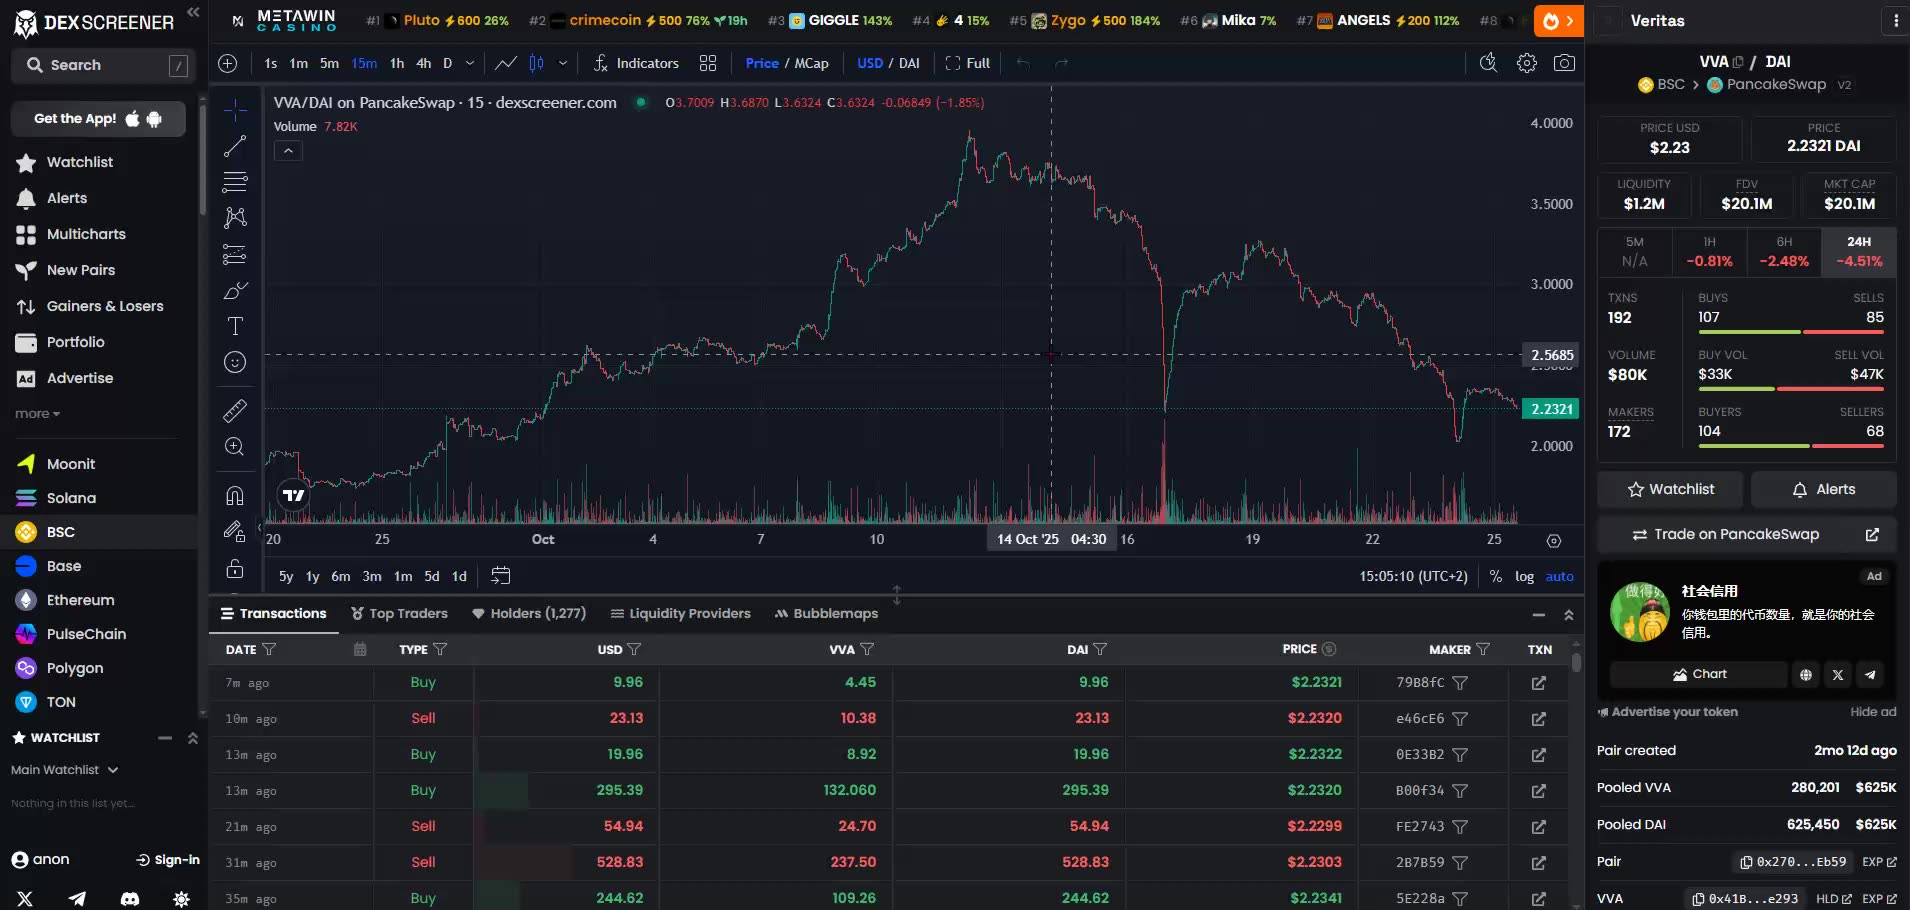
Task: Filter transactions by USD amount
Action: pyautogui.click(x=634, y=649)
